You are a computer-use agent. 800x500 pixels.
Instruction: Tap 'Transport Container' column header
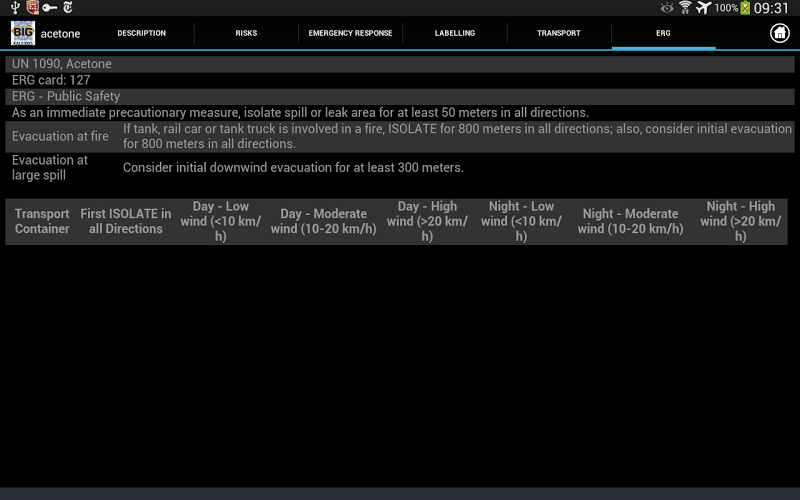pyautogui.click(x=42, y=221)
